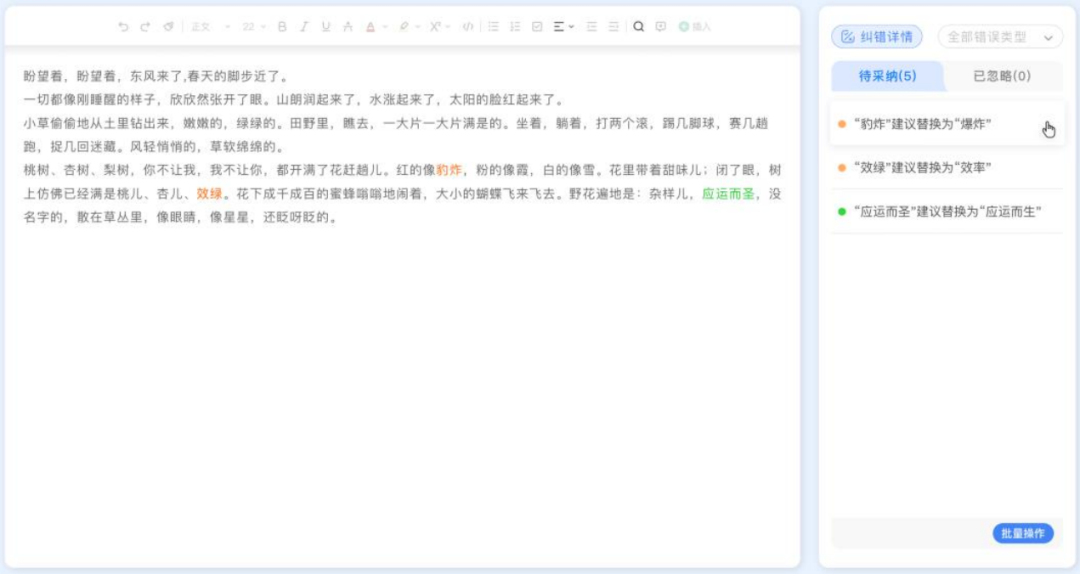Insert a checkbox task list
This screenshot has height=574, width=1080.
(x=537, y=27)
